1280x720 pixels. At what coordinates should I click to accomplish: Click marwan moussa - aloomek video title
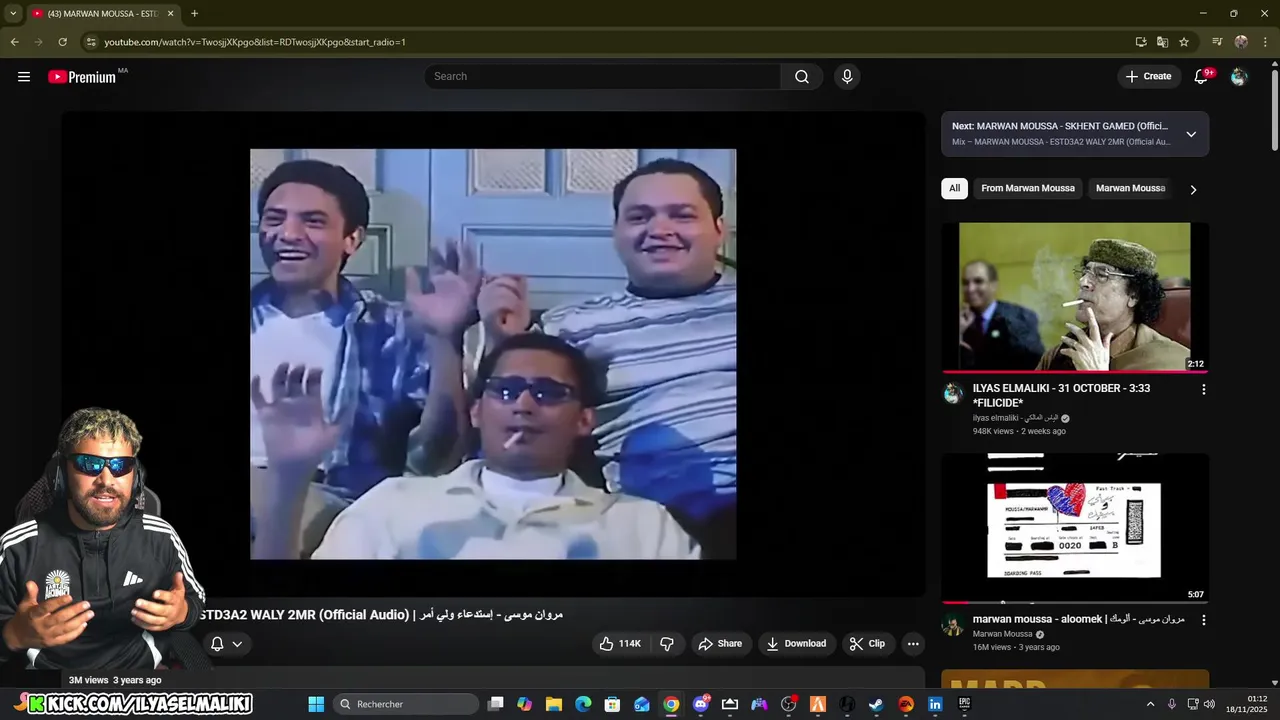coord(1078,619)
